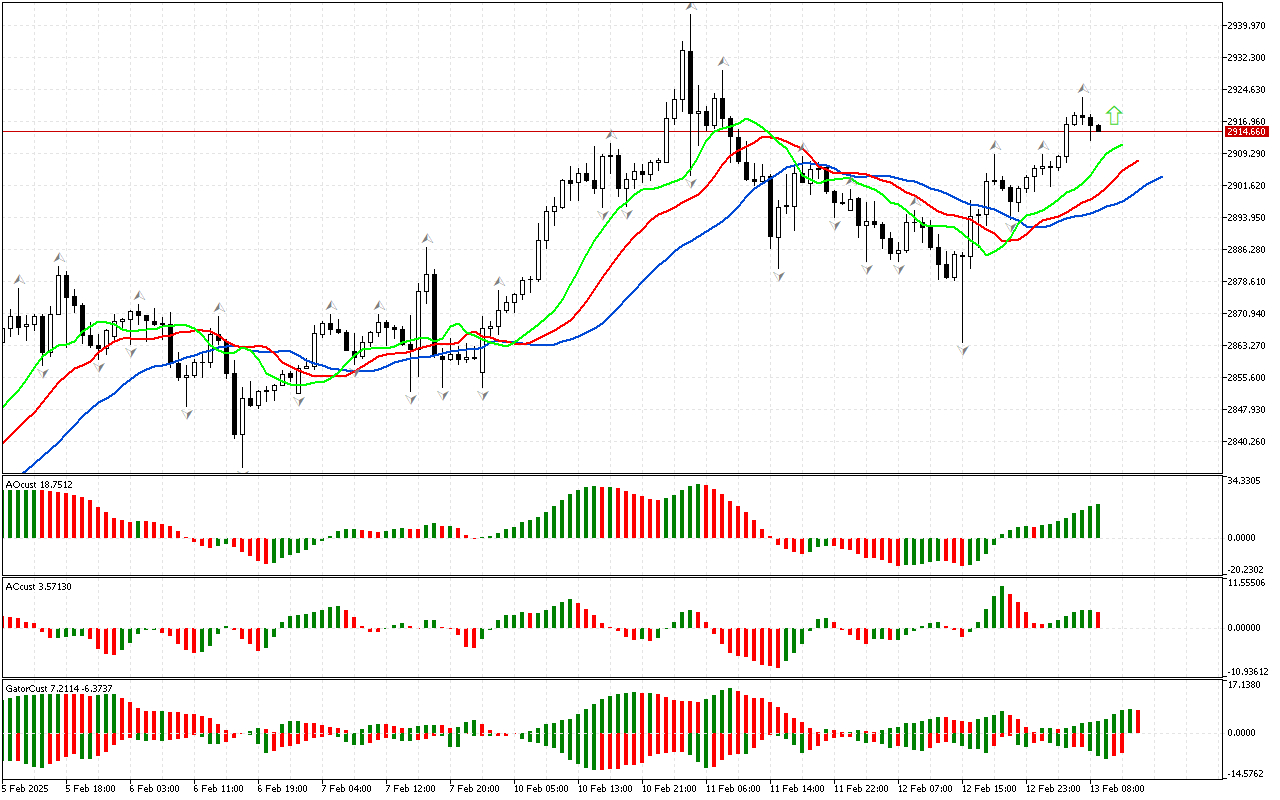Click price level 2932.300 on the scale
Viewport: 1280px width, 800px height.
1246,57
